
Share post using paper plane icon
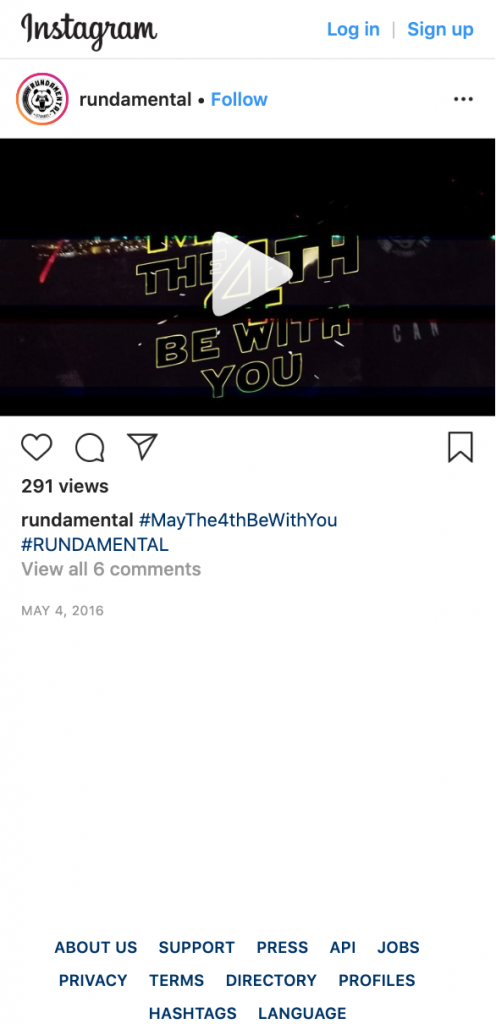(x=142, y=447)
